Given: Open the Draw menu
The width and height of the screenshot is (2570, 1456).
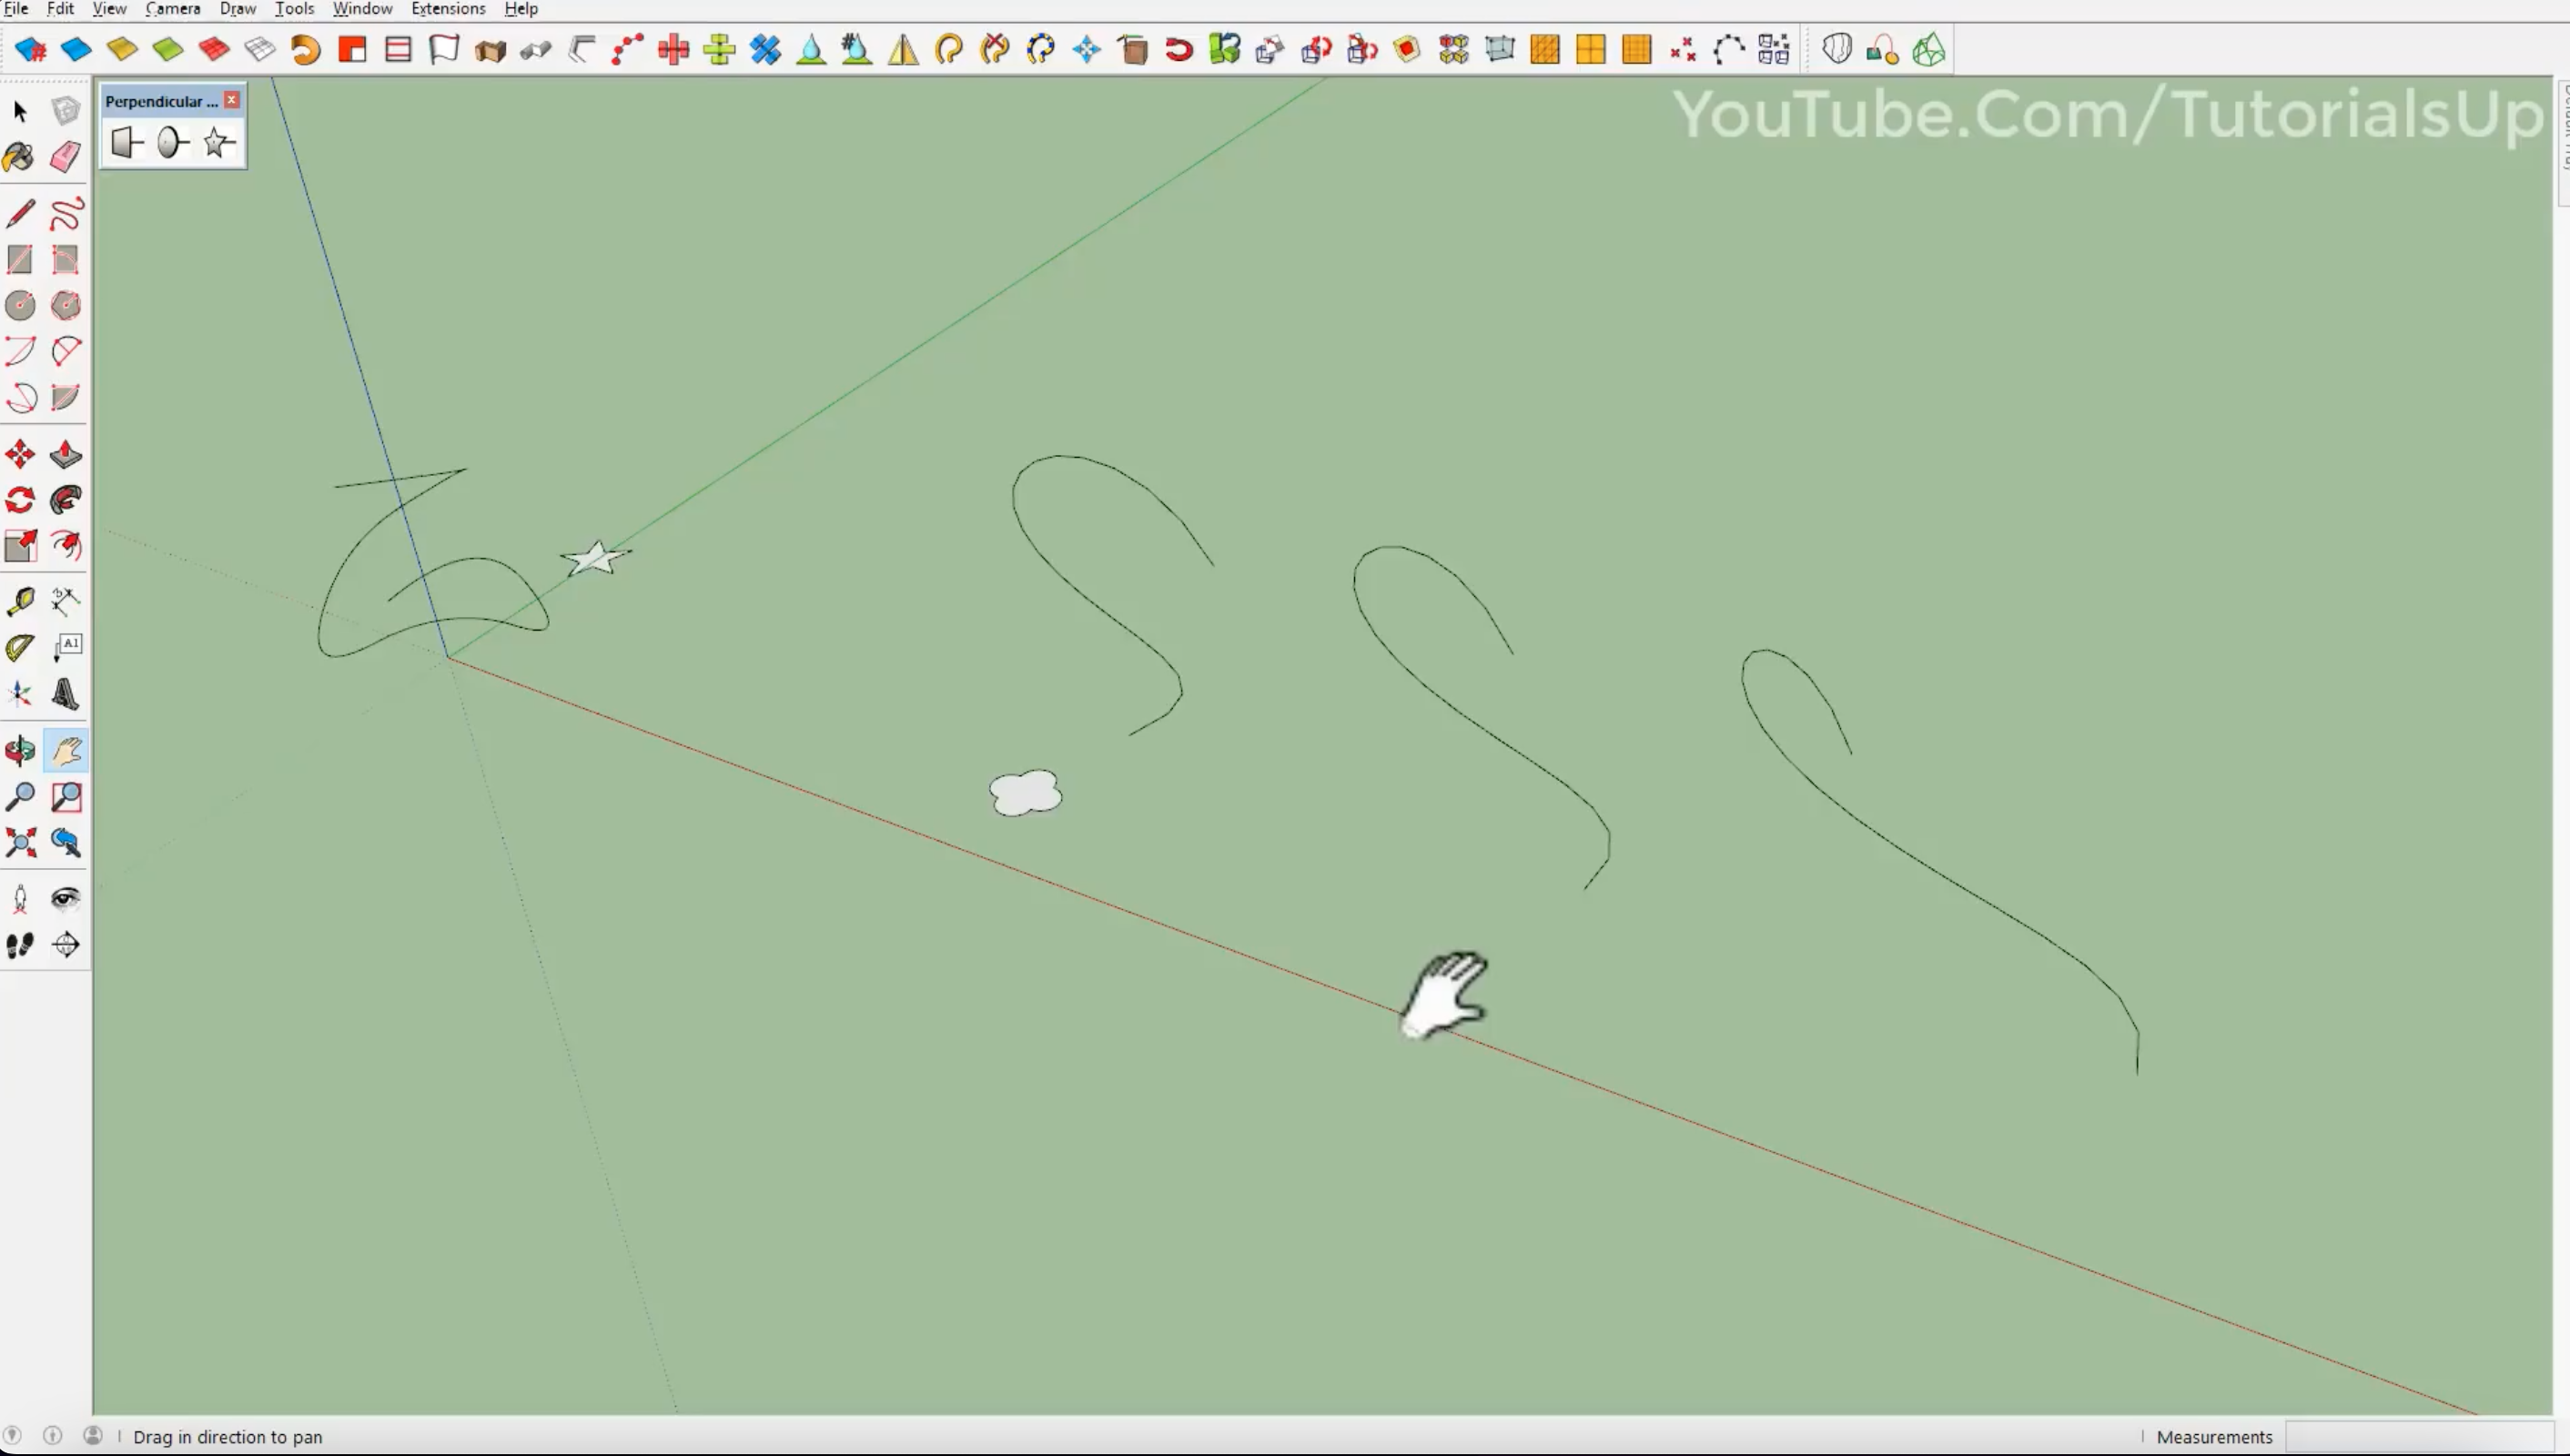Looking at the screenshot, I should click(x=238, y=9).
